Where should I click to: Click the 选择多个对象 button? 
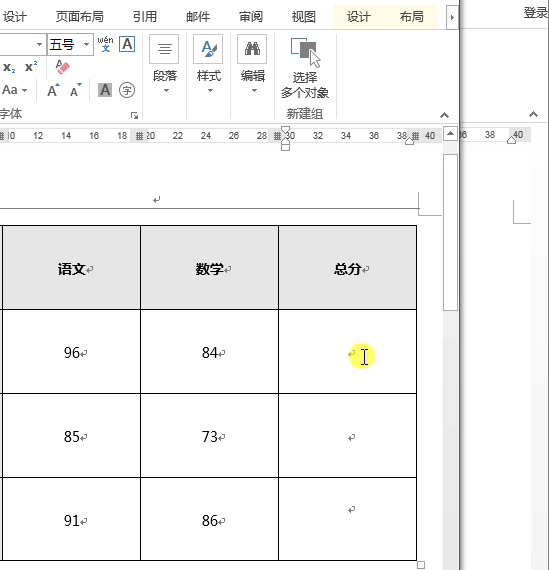[305, 68]
